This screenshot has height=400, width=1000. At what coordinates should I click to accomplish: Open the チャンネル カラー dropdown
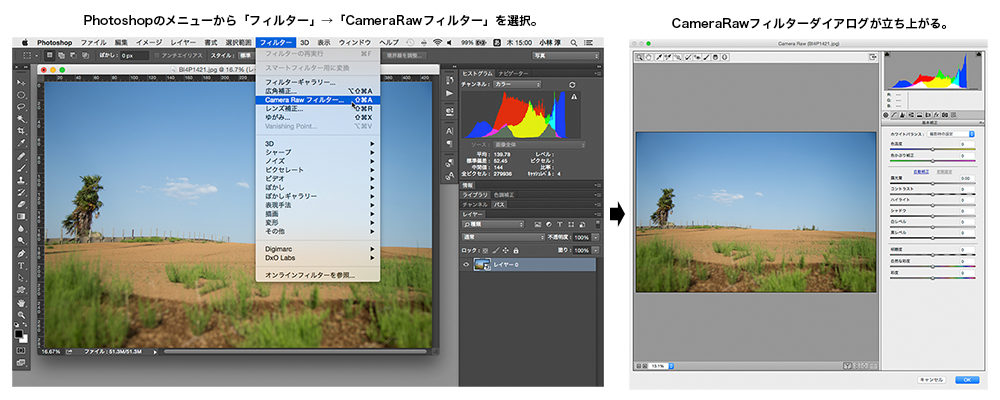point(517,85)
